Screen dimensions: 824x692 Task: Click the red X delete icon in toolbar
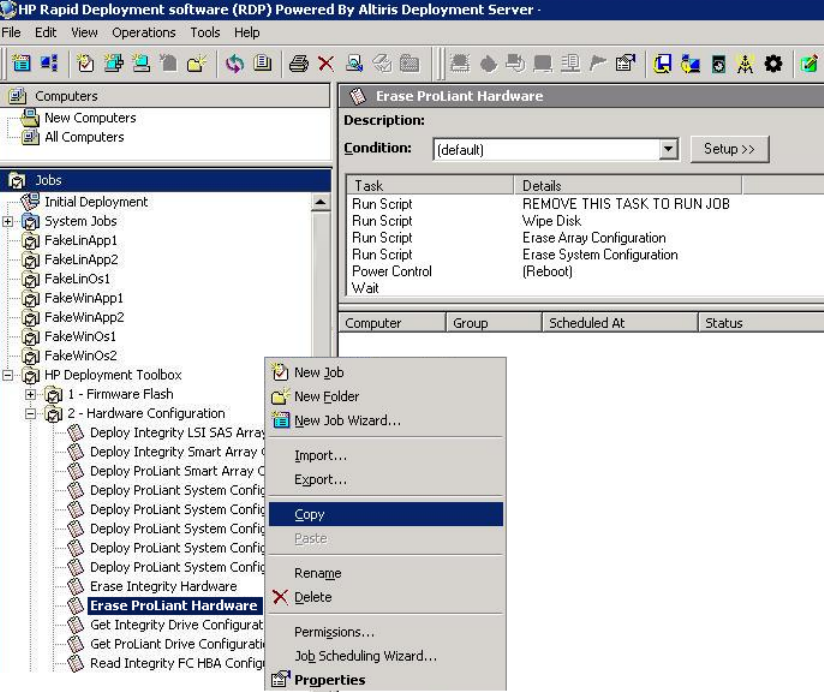[x=325, y=64]
